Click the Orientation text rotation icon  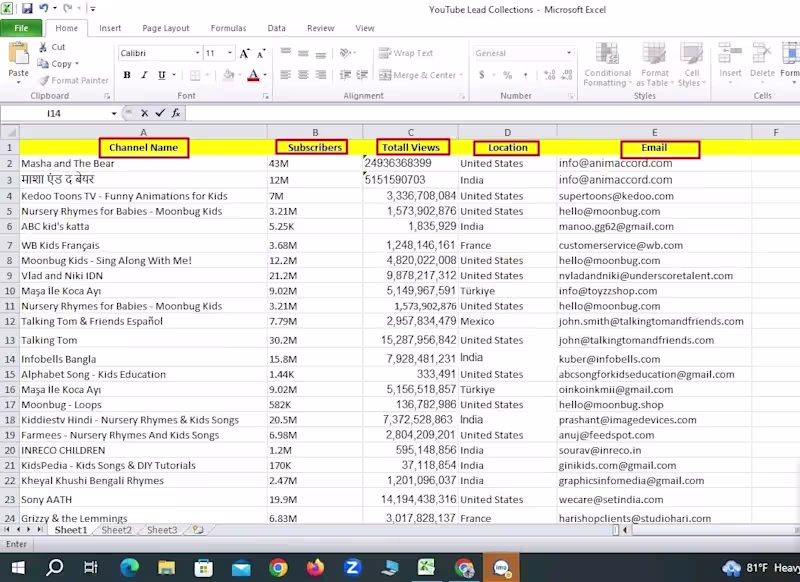point(345,53)
